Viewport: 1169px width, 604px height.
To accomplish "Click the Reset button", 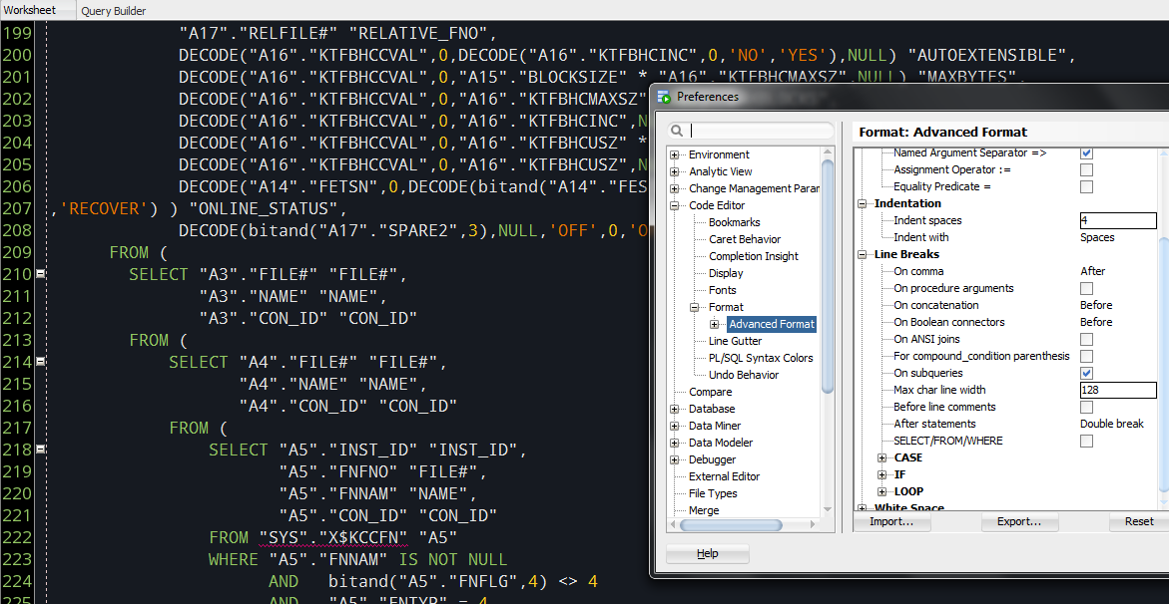I will pos(1138,522).
